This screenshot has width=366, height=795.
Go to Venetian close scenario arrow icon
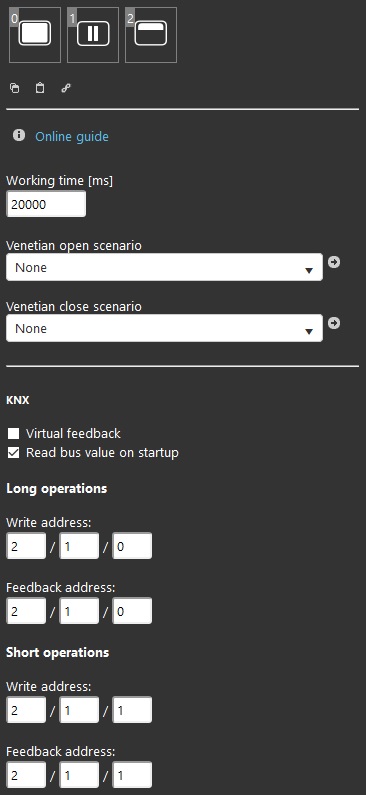(x=334, y=323)
